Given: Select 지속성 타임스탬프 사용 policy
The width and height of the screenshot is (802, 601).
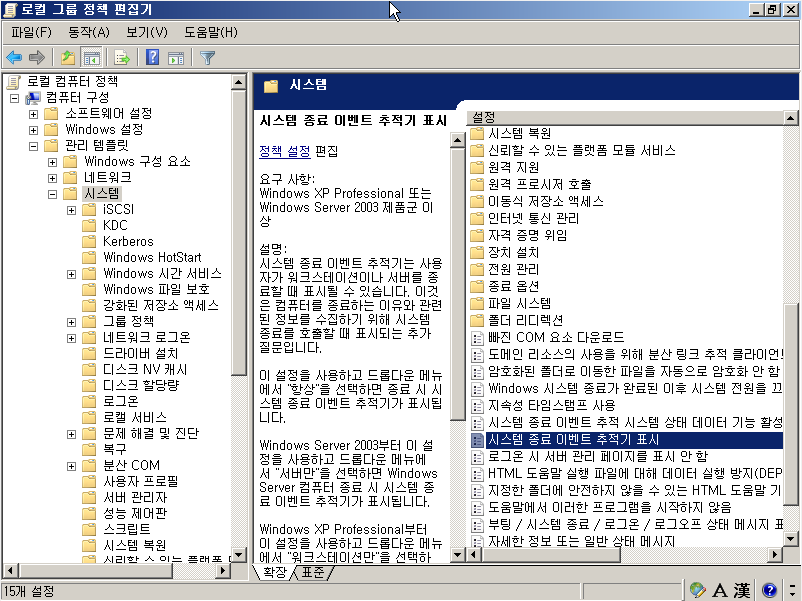Looking at the screenshot, I should (x=551, y=405).
